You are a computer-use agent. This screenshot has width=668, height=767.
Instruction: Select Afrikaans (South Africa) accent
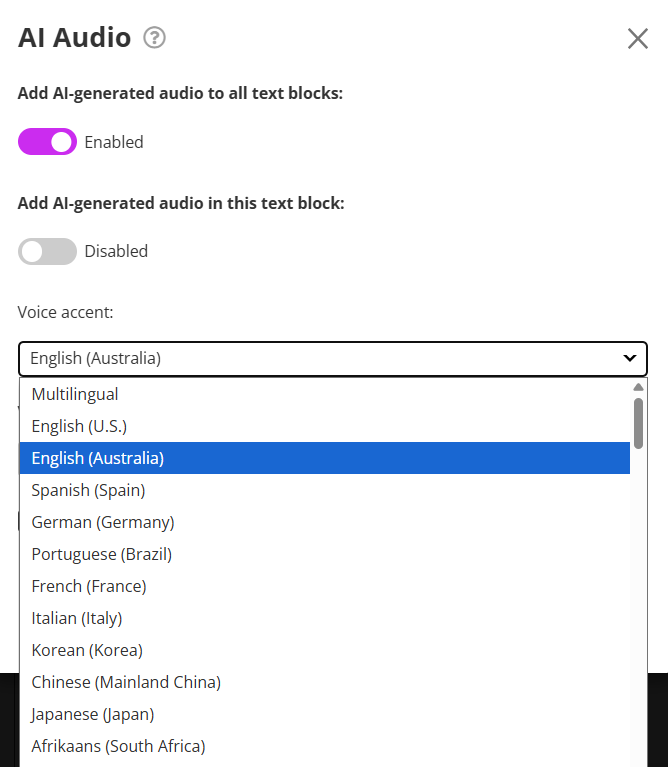tap(118, 746)
